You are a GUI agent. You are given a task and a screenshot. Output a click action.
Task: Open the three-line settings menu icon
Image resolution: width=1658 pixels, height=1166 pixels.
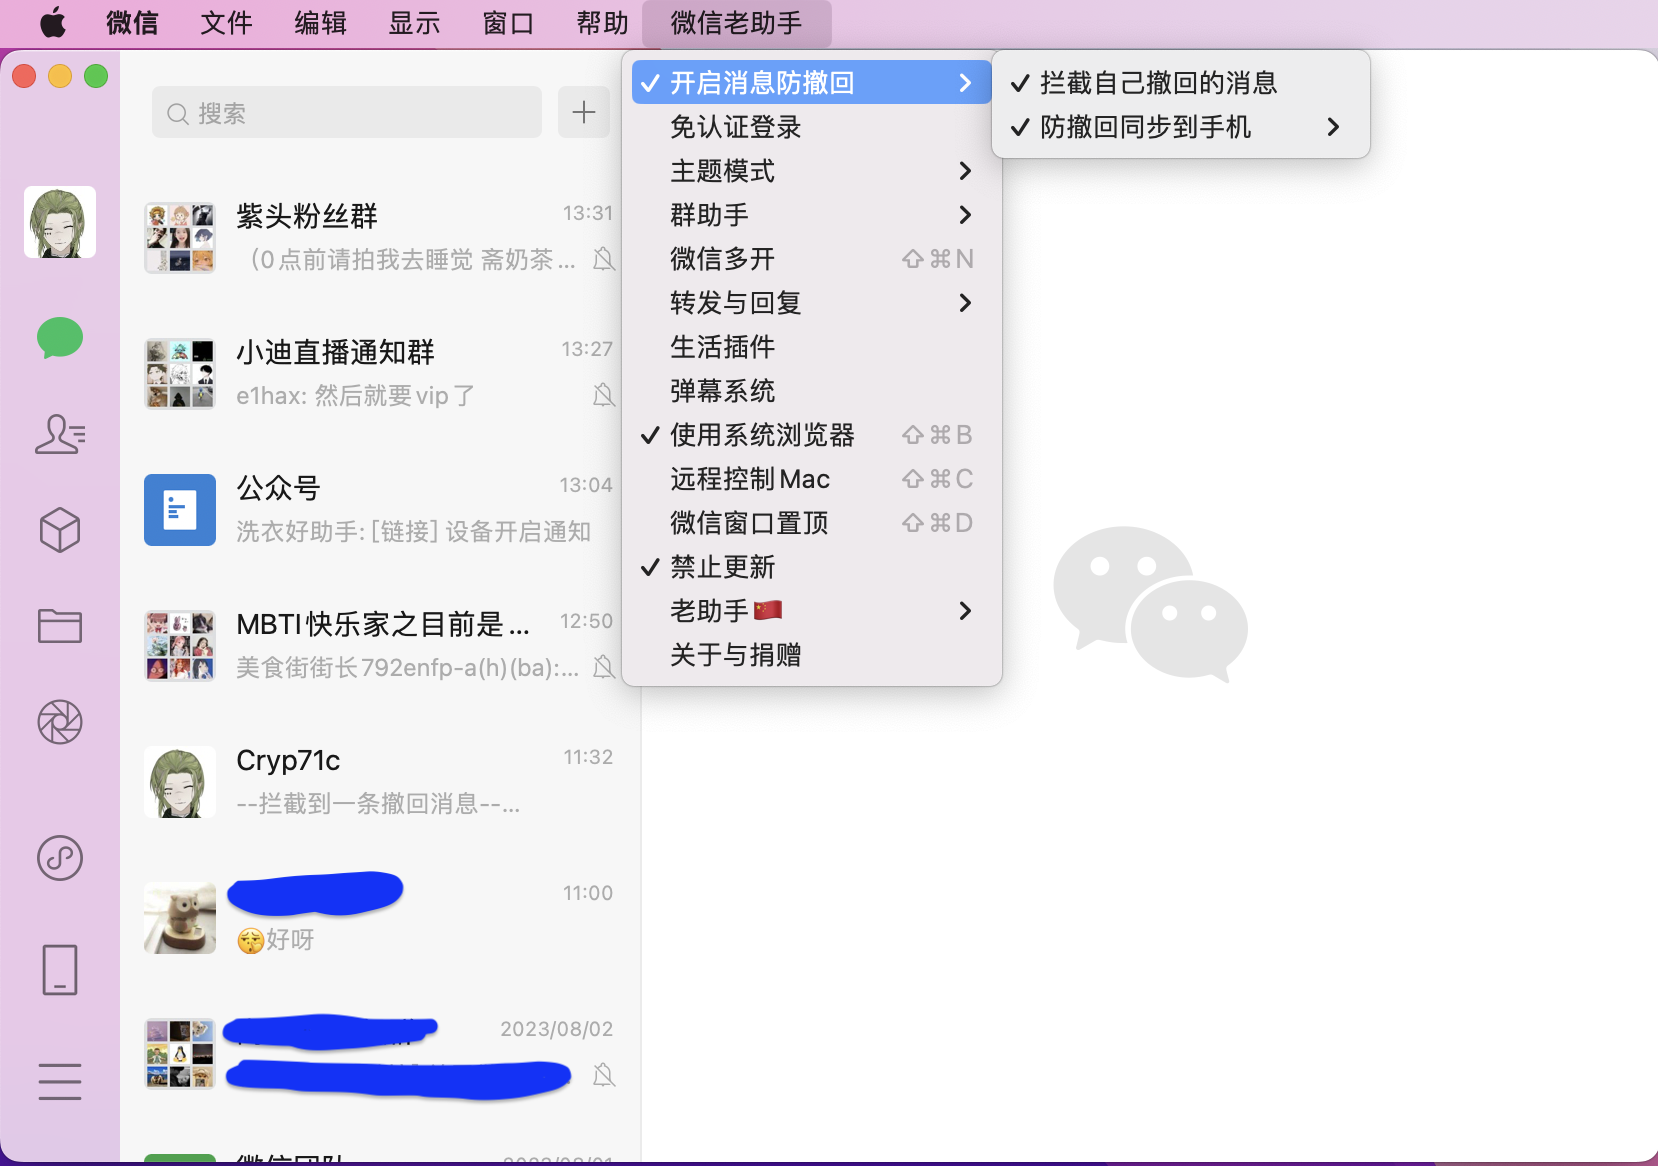(60, 1082)
